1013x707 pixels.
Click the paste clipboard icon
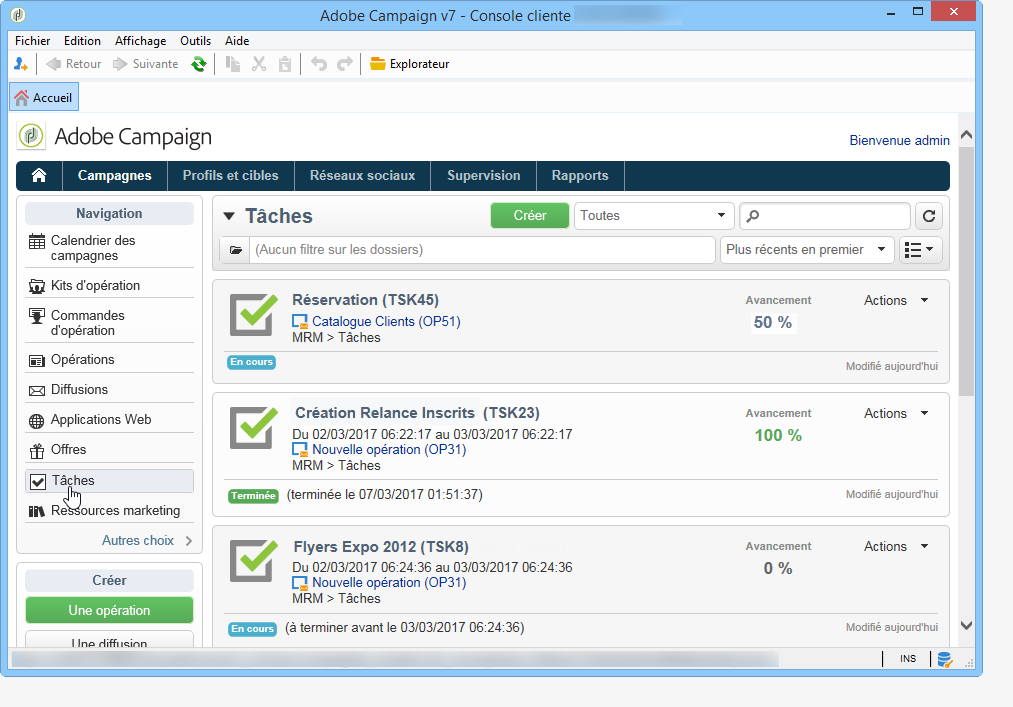tap(285, 64)
